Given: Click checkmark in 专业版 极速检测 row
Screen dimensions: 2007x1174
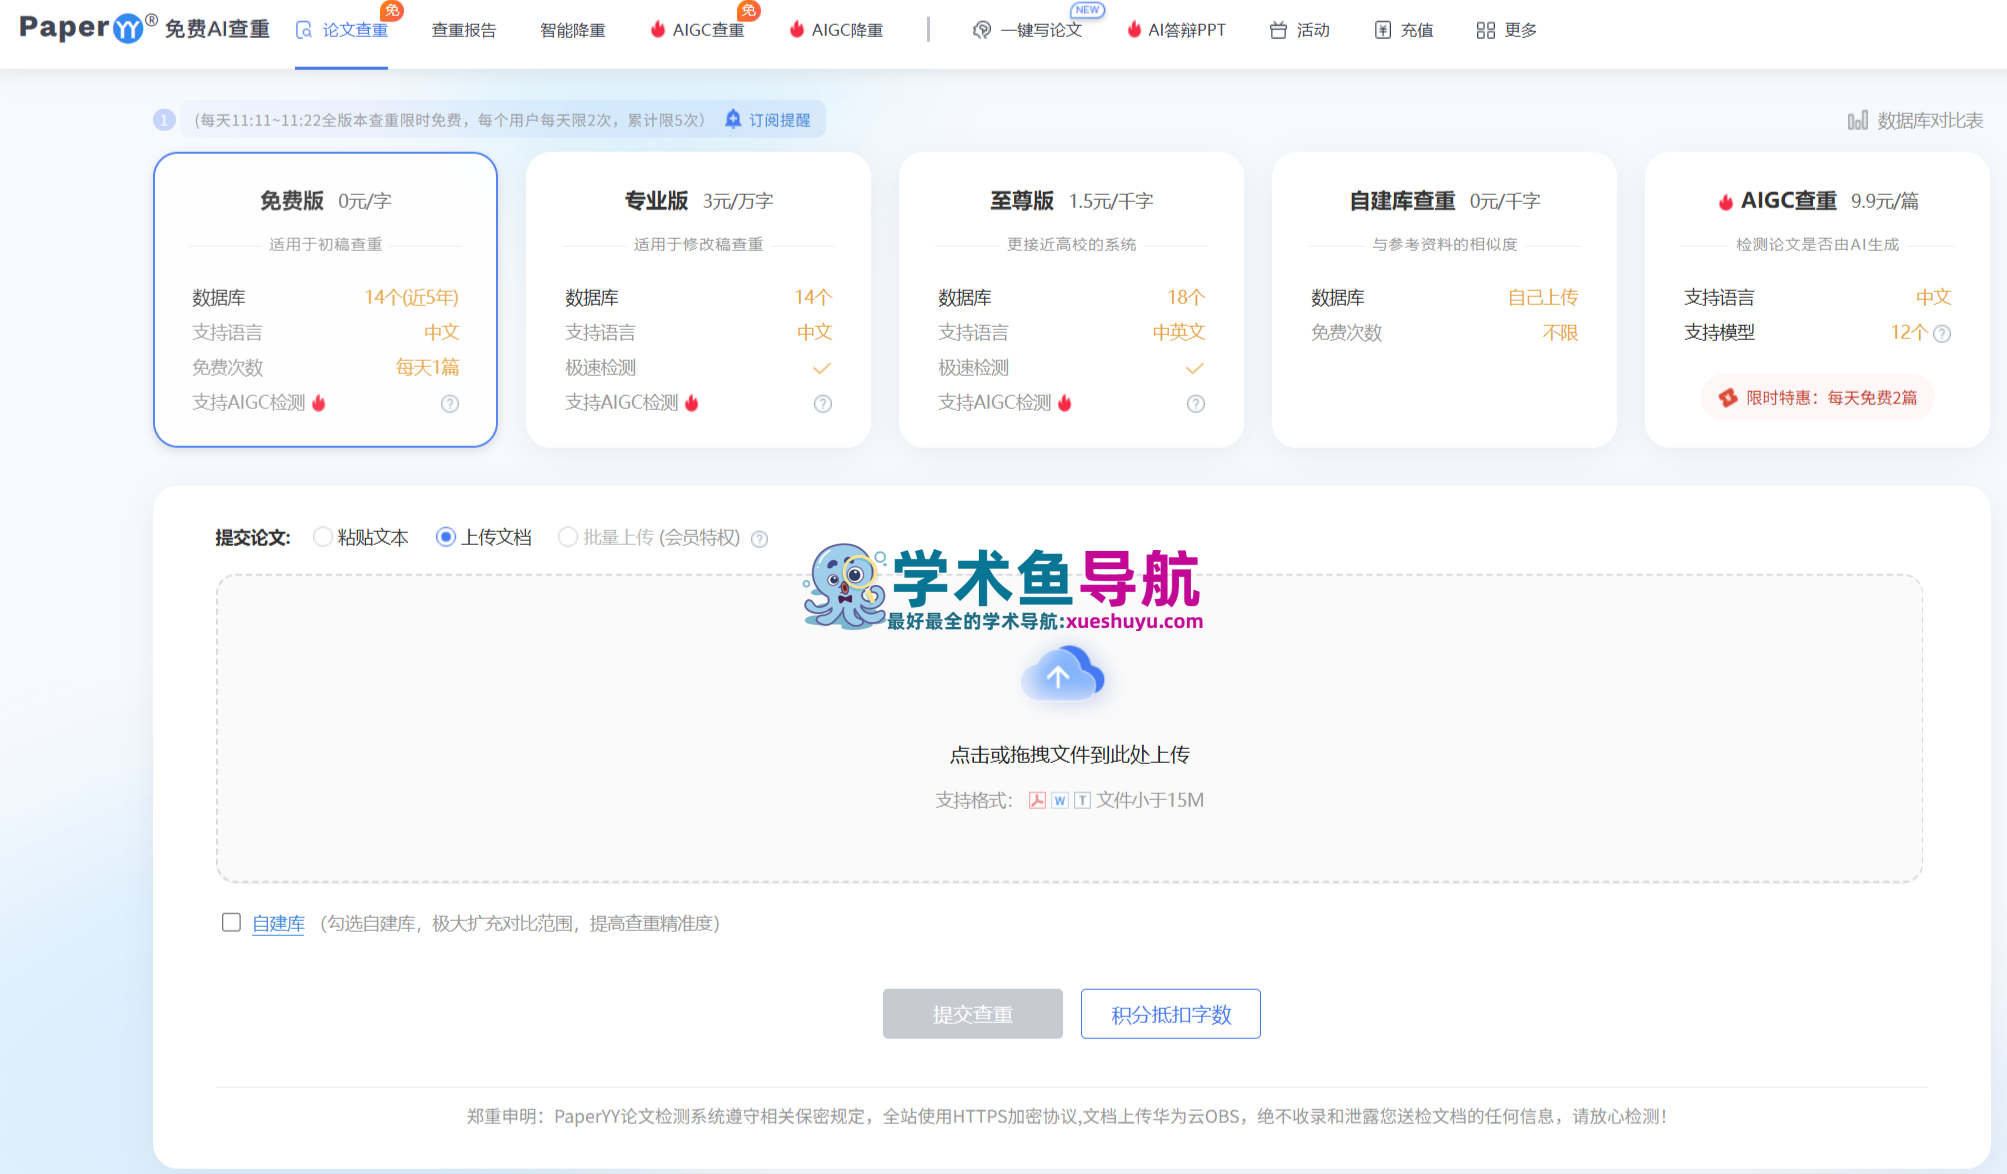Looking at the screenshot, I should (x=822, y=368).
